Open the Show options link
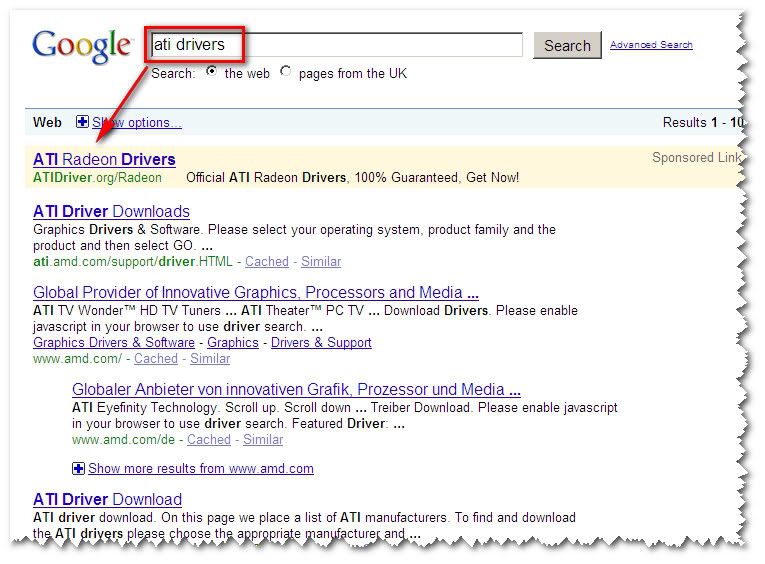Viewport: 765px width, 564px height. 137,123
